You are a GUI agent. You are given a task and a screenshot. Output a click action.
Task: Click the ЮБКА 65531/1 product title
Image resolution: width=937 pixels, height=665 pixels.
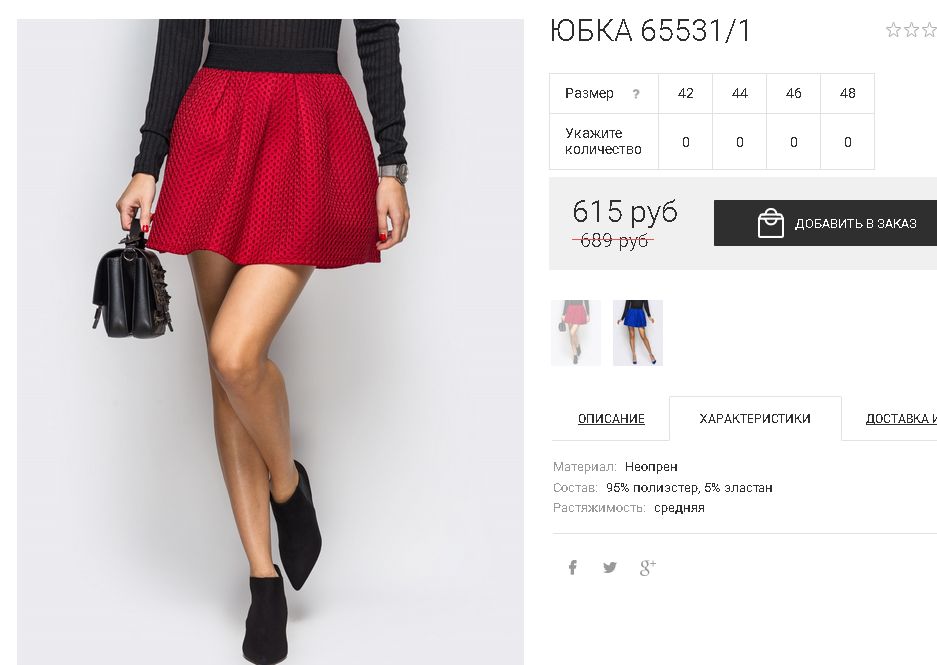(650, 31)
